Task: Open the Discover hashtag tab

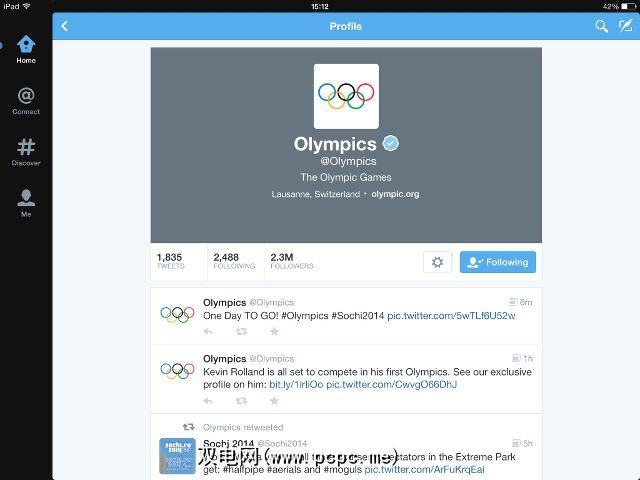Action: pyautogui.click(x=26, y=152)
